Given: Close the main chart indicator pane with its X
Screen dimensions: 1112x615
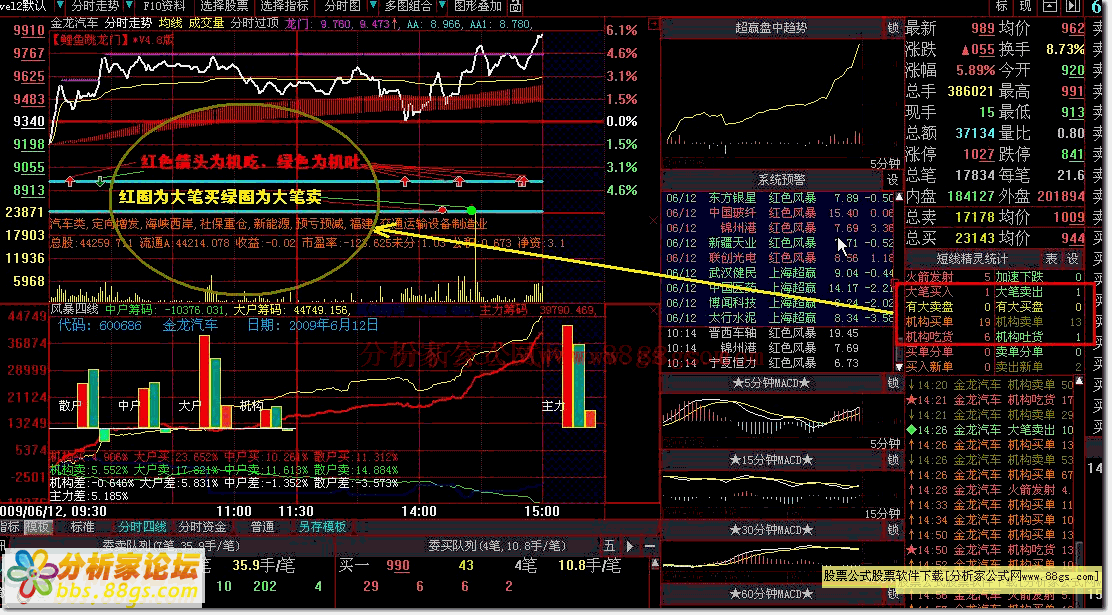Looking at the screenshot, I should tap(653, 221).
